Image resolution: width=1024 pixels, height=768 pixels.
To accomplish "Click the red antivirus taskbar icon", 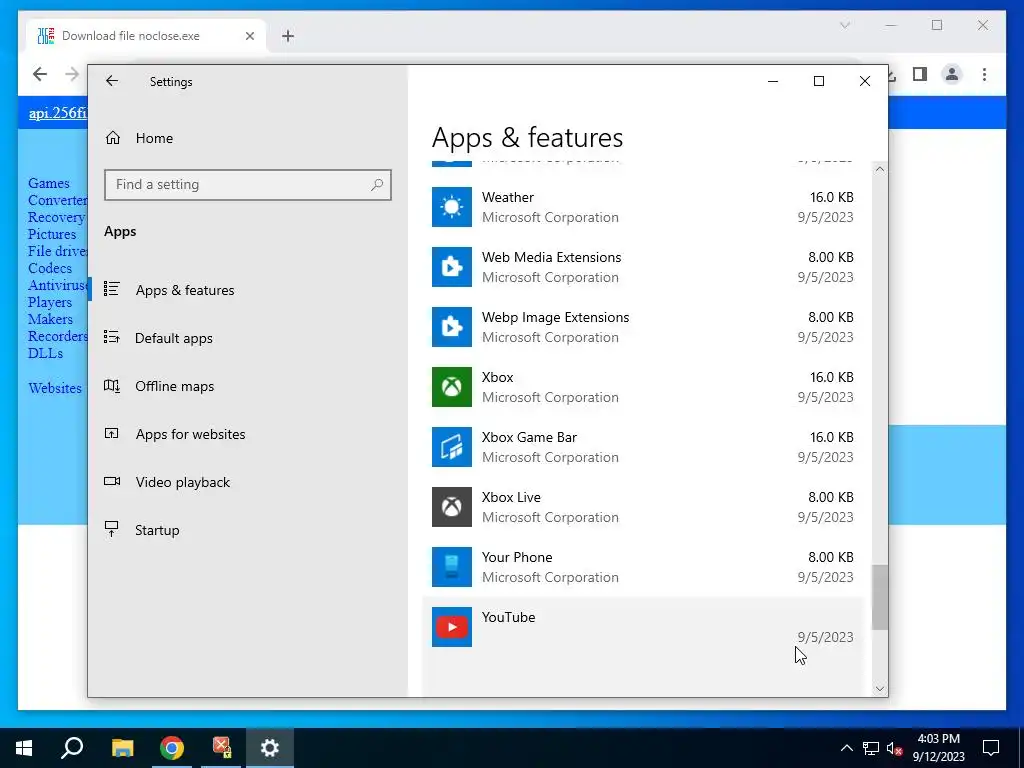I will point(221,748).
